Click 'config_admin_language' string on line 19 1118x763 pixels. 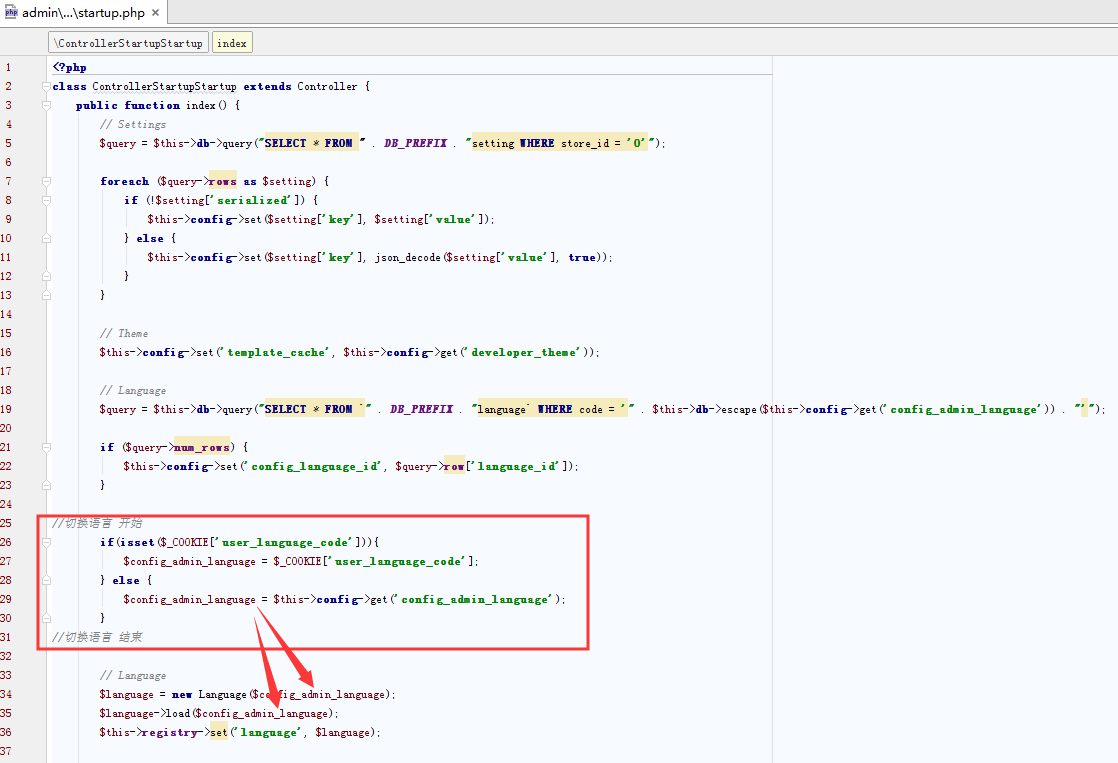click(964, 409)
